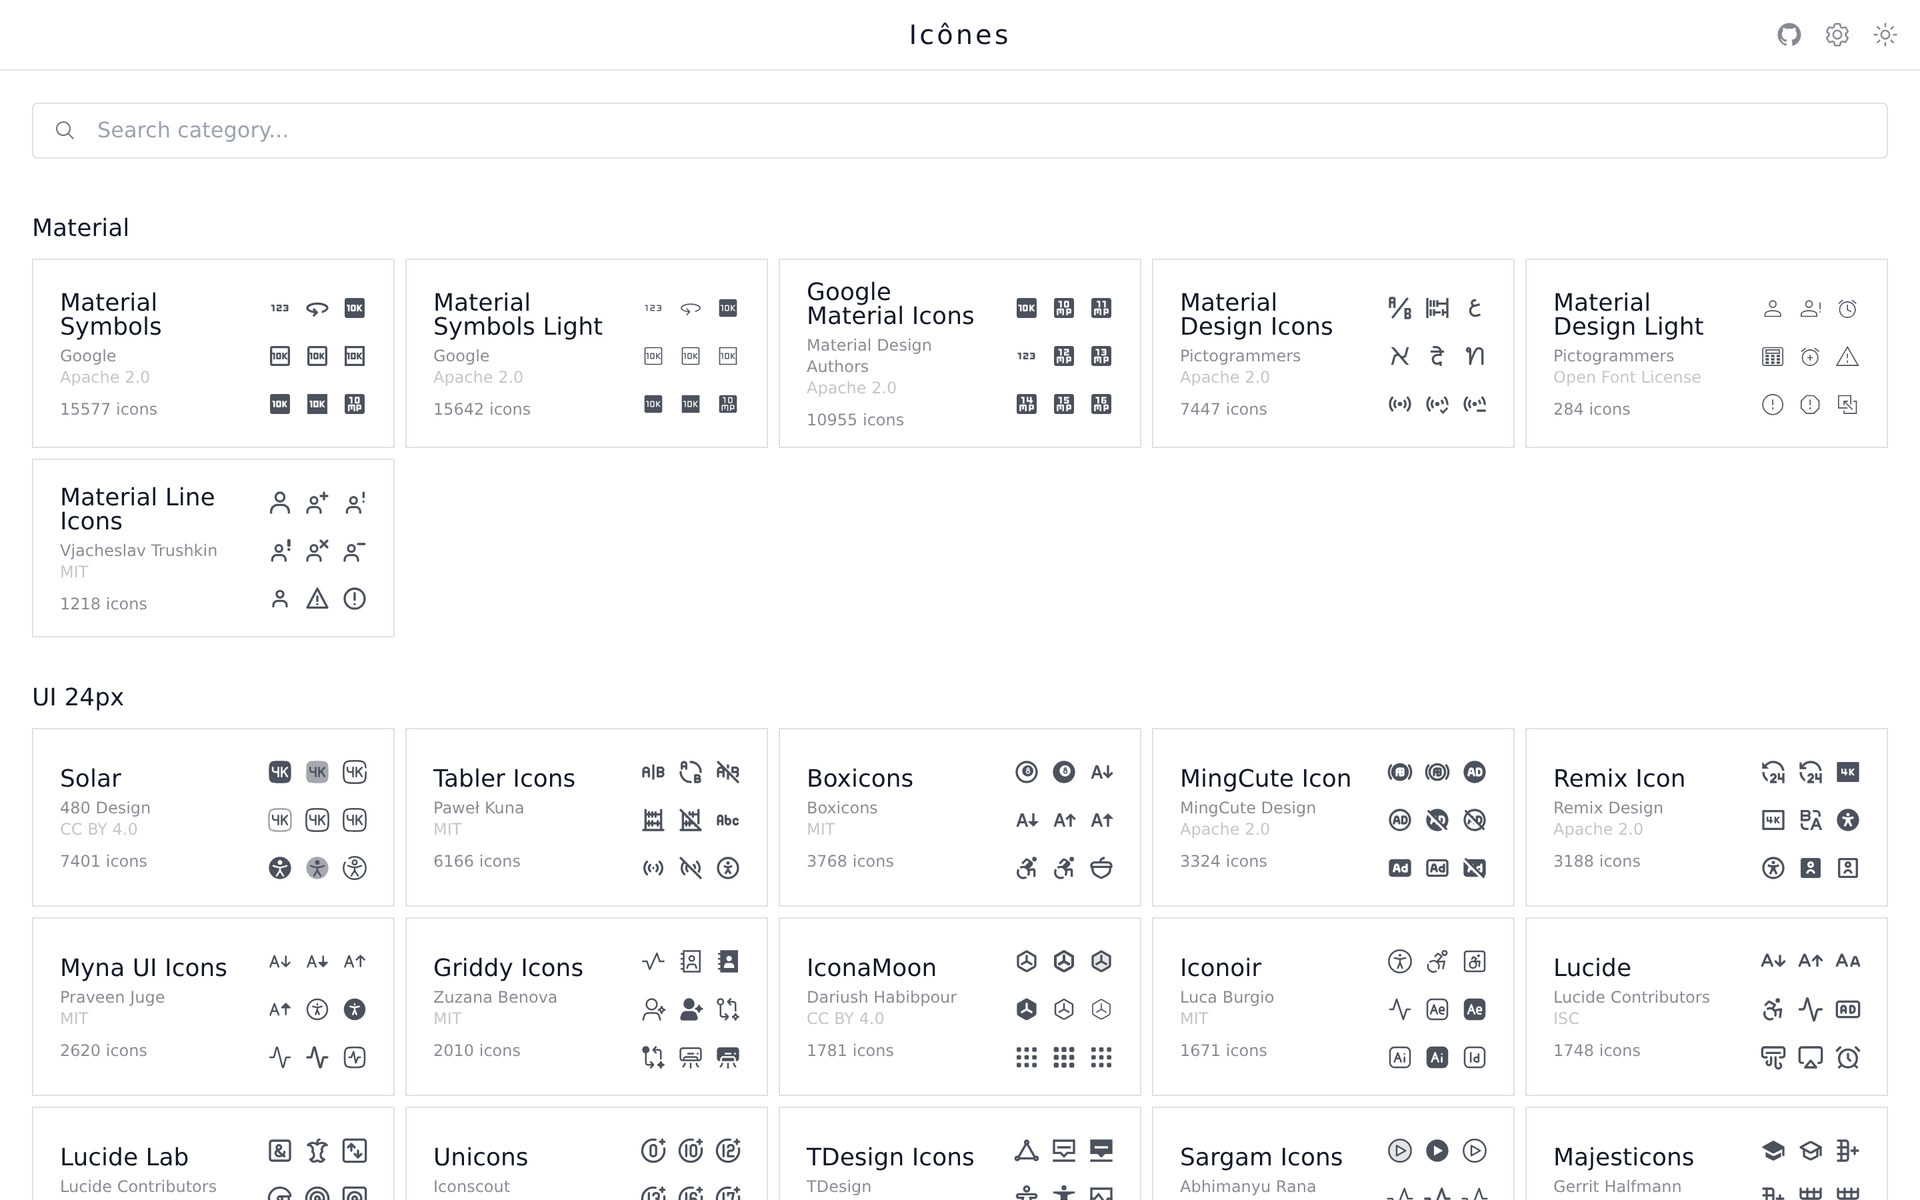Click the alarm clock icon in Material Design Light
The width and height of the screenshot is (1920, 1200).
pos(1847,309)
